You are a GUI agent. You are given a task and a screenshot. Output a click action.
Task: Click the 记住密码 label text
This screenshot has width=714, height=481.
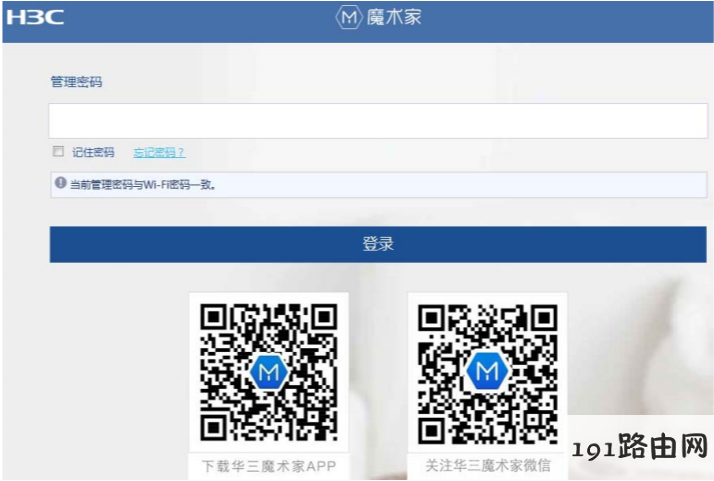click(x=93, y=152)
